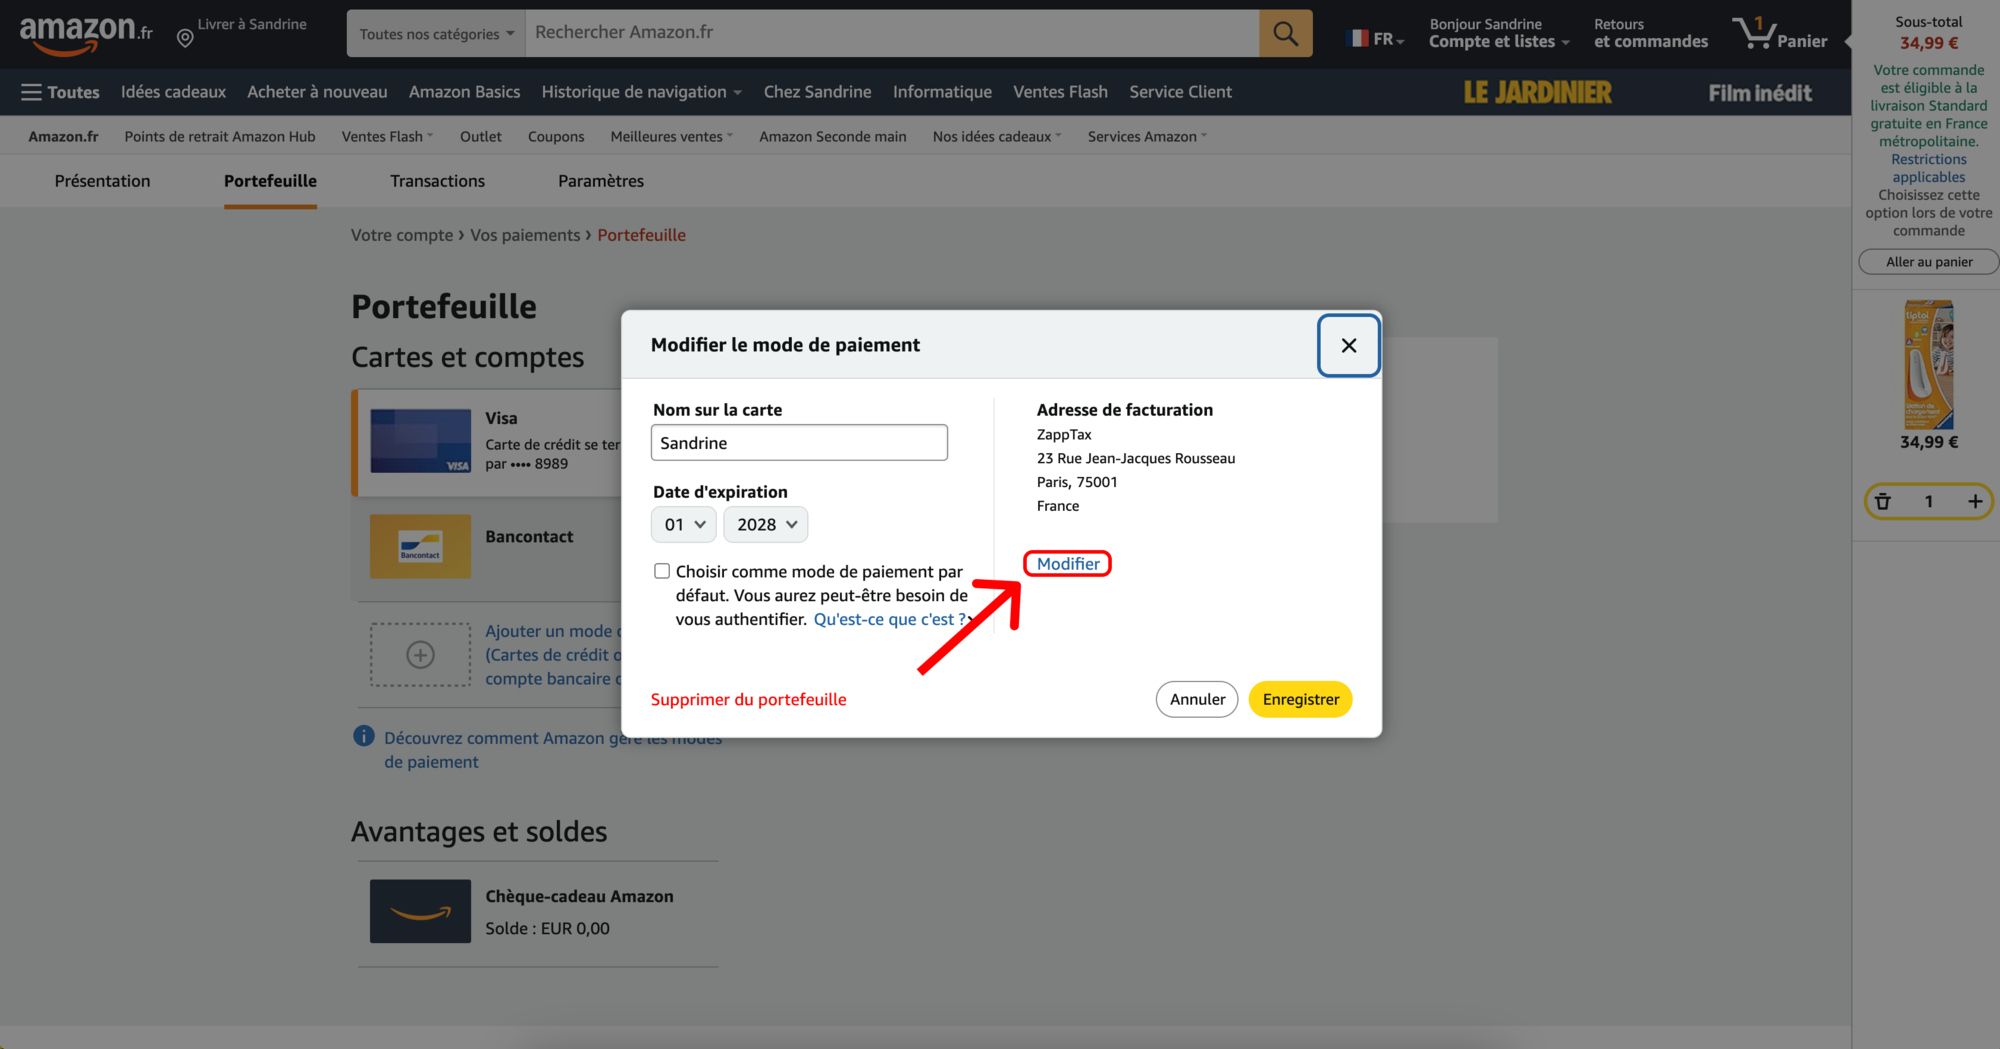This screenshot has height=1049, width=2000.
Task: Click Votre compte breadcrumb
Action: tap(401, 235)
